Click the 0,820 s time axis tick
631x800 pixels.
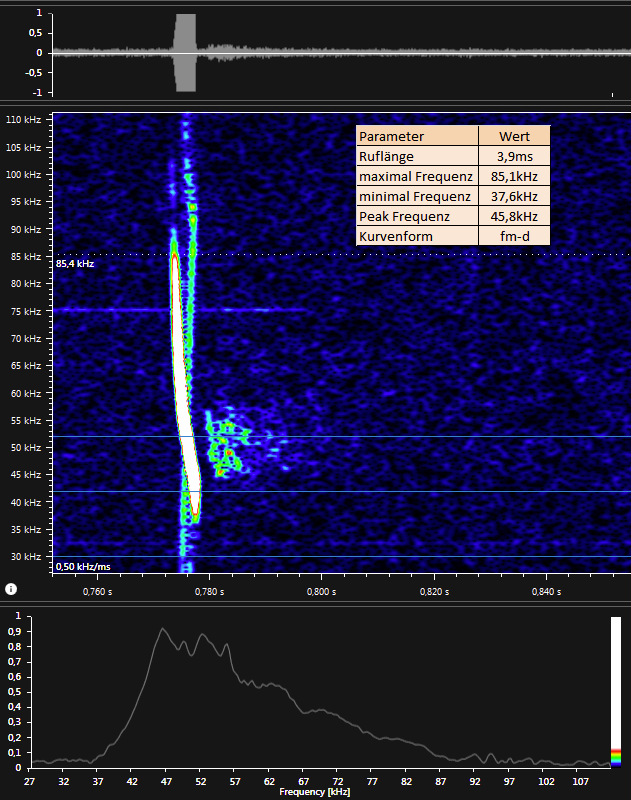click(434, 592)
